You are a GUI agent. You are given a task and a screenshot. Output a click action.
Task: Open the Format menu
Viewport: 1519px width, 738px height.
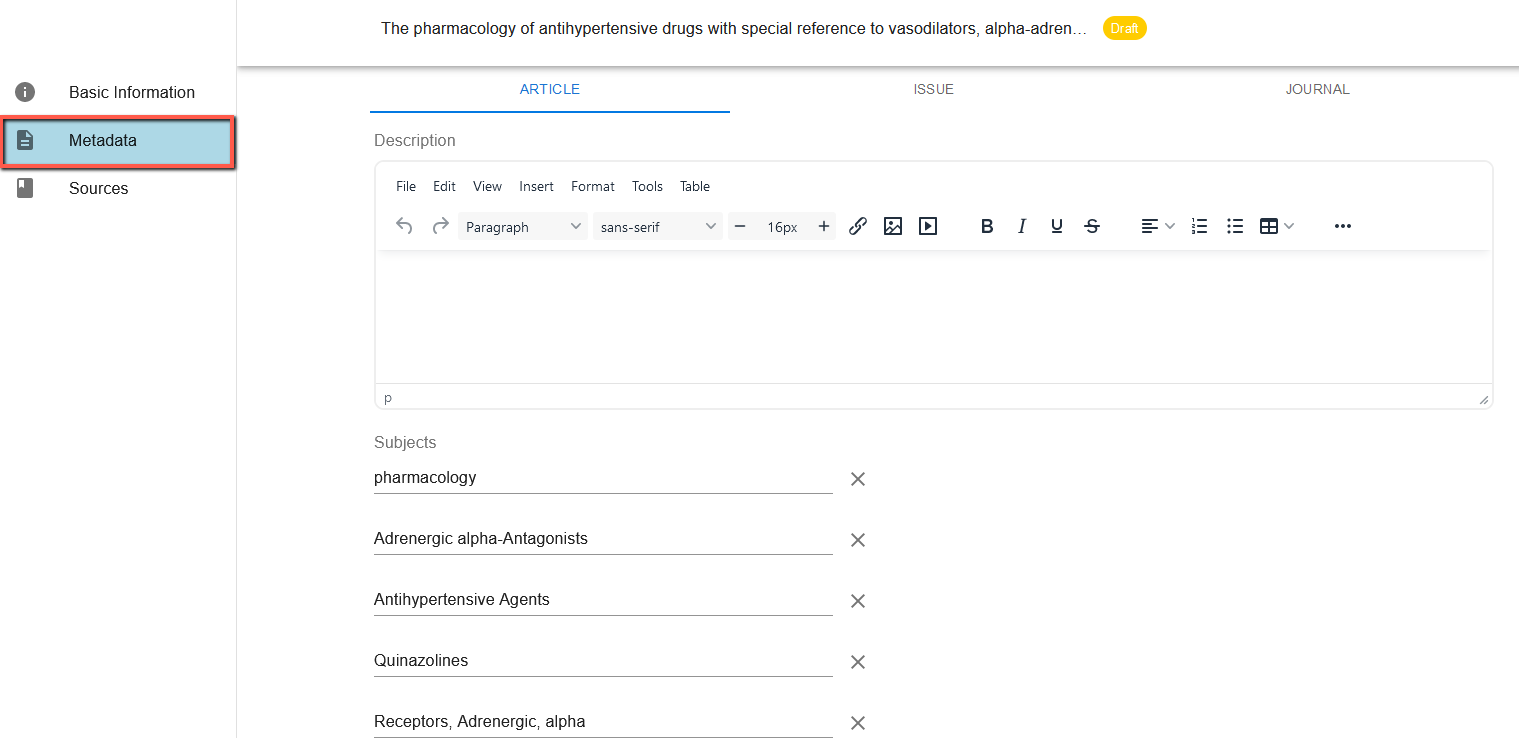(x=592, y=186)
